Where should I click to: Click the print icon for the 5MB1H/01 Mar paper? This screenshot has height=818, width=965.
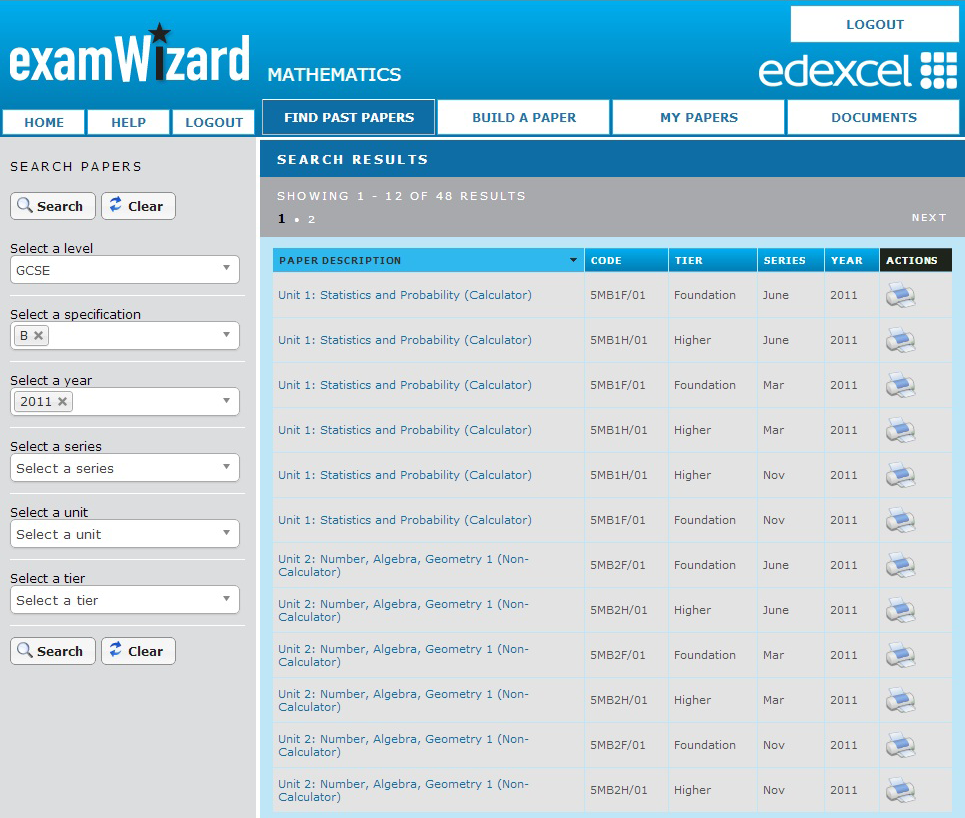[900, 430]
